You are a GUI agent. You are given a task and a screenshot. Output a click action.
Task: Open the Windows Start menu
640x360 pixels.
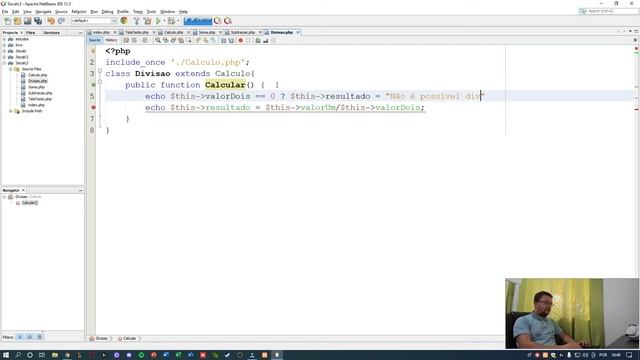coord(6,355)
